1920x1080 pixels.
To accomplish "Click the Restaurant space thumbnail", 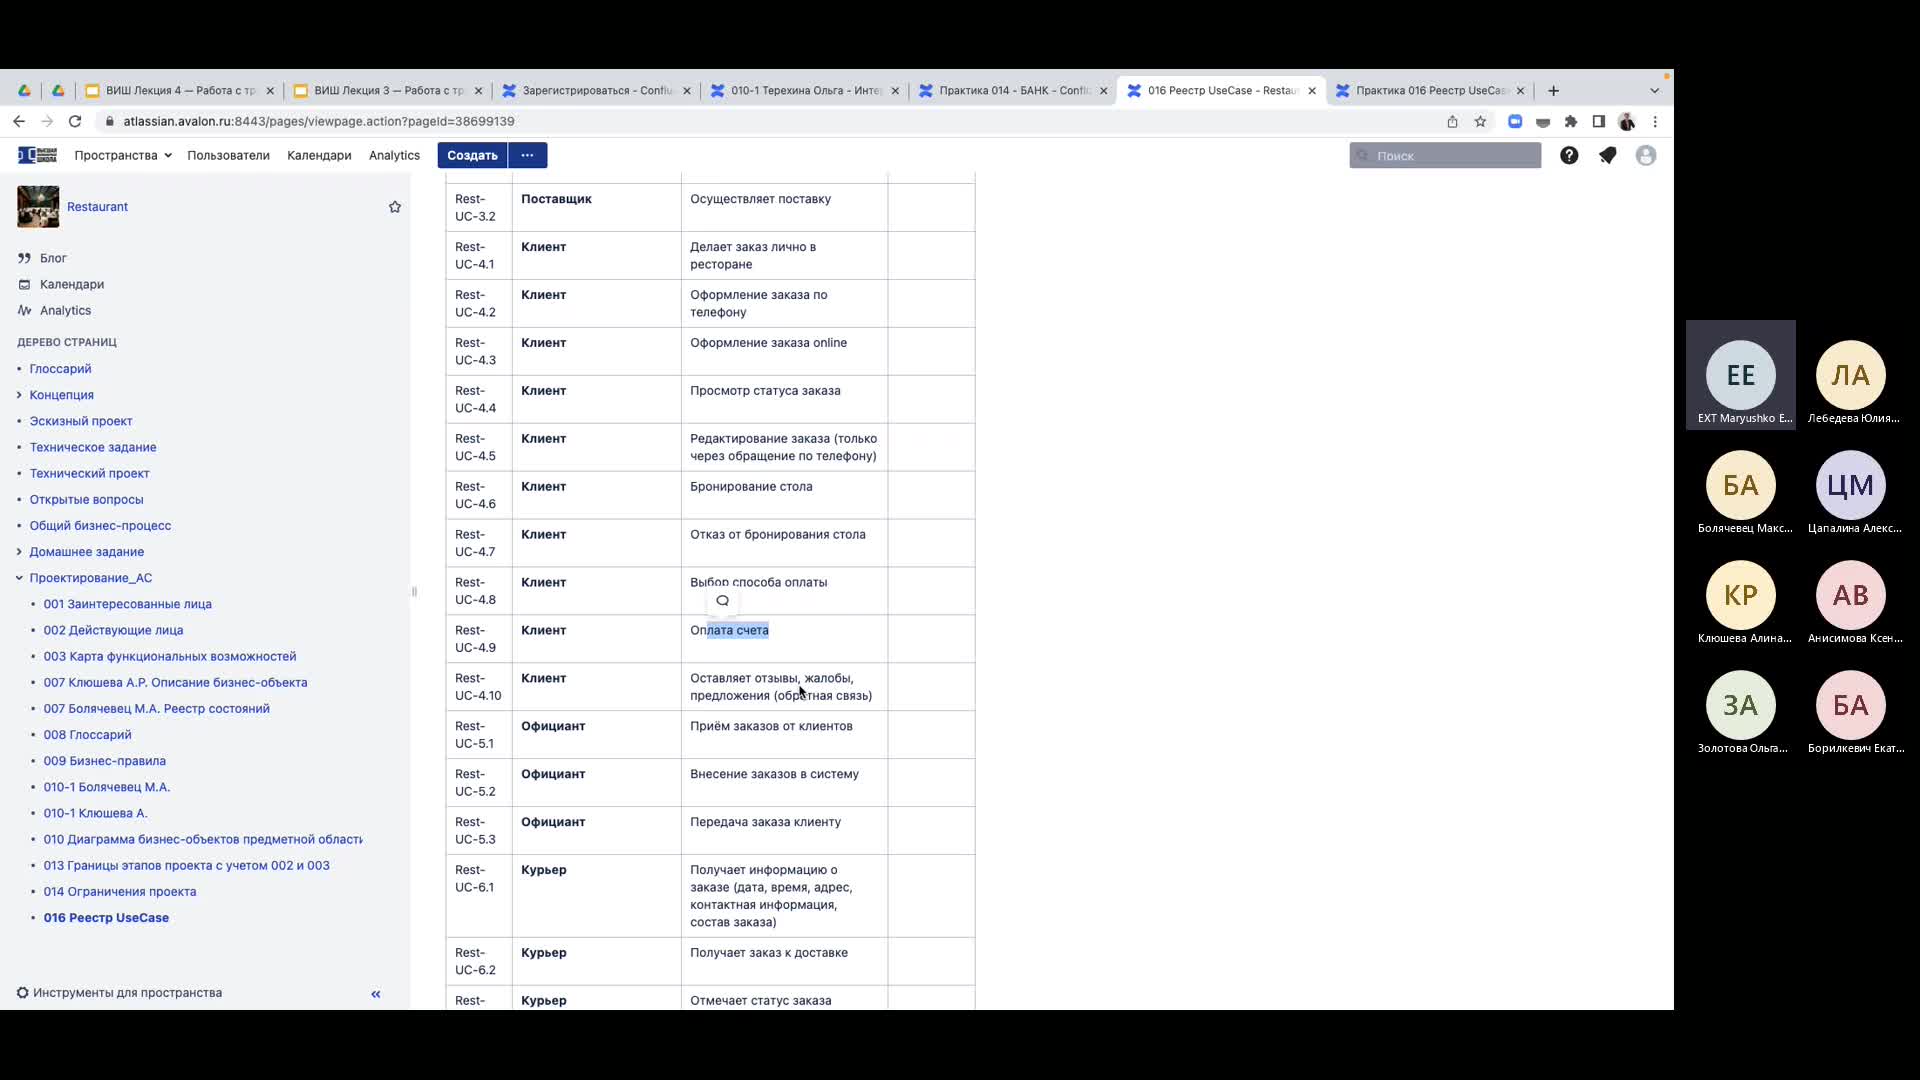I will pos(38,207).
